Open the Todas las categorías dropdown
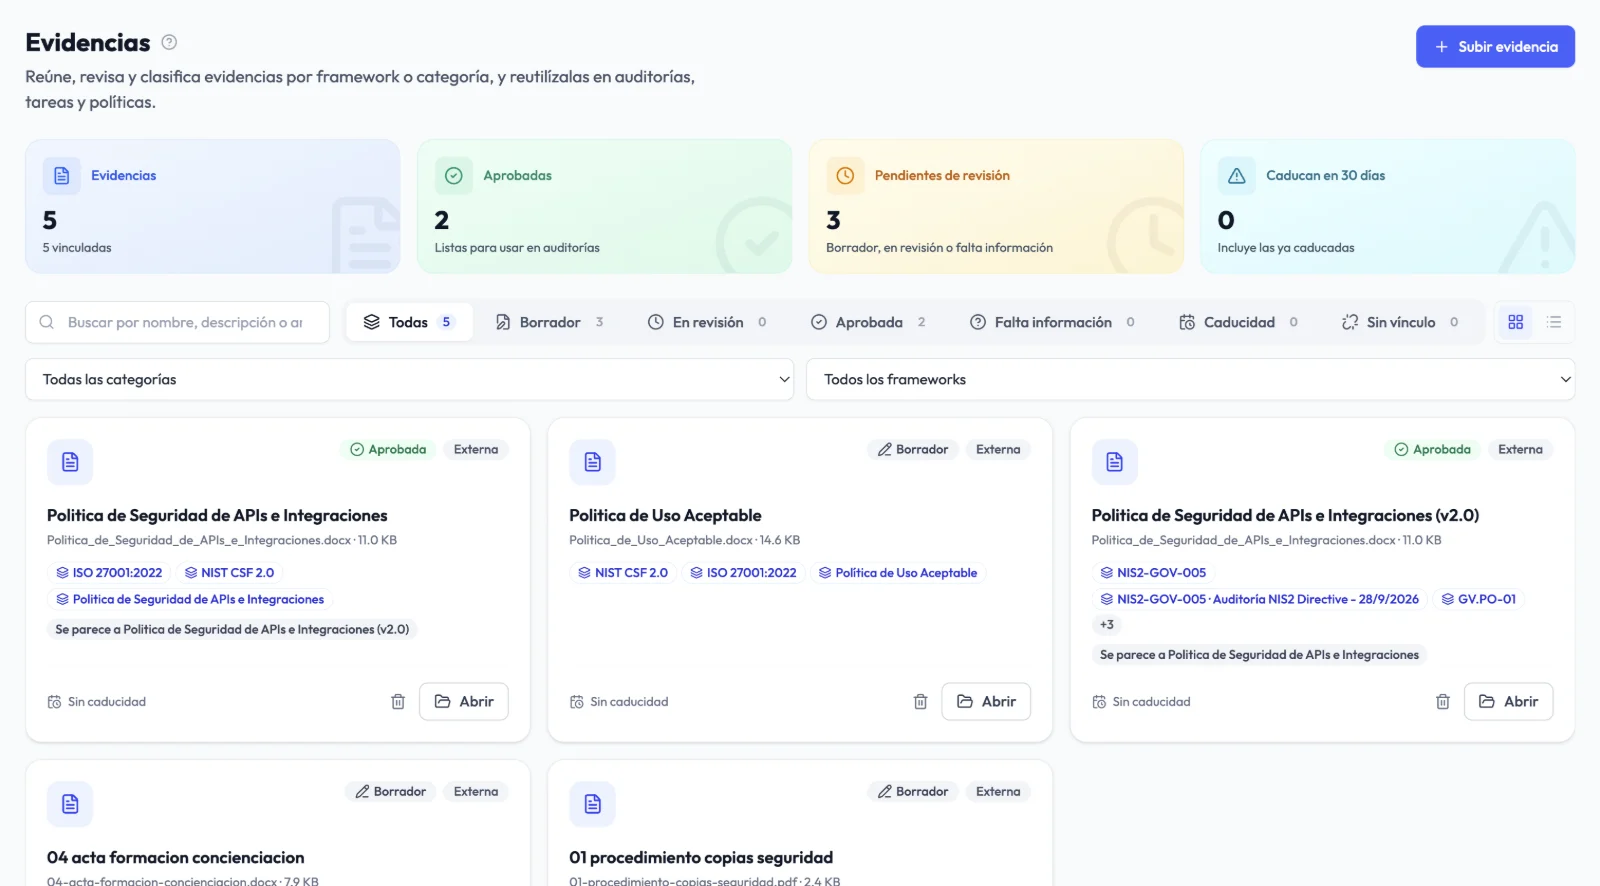This screenshot has height=886, width=1600. (x=409, y=380)
